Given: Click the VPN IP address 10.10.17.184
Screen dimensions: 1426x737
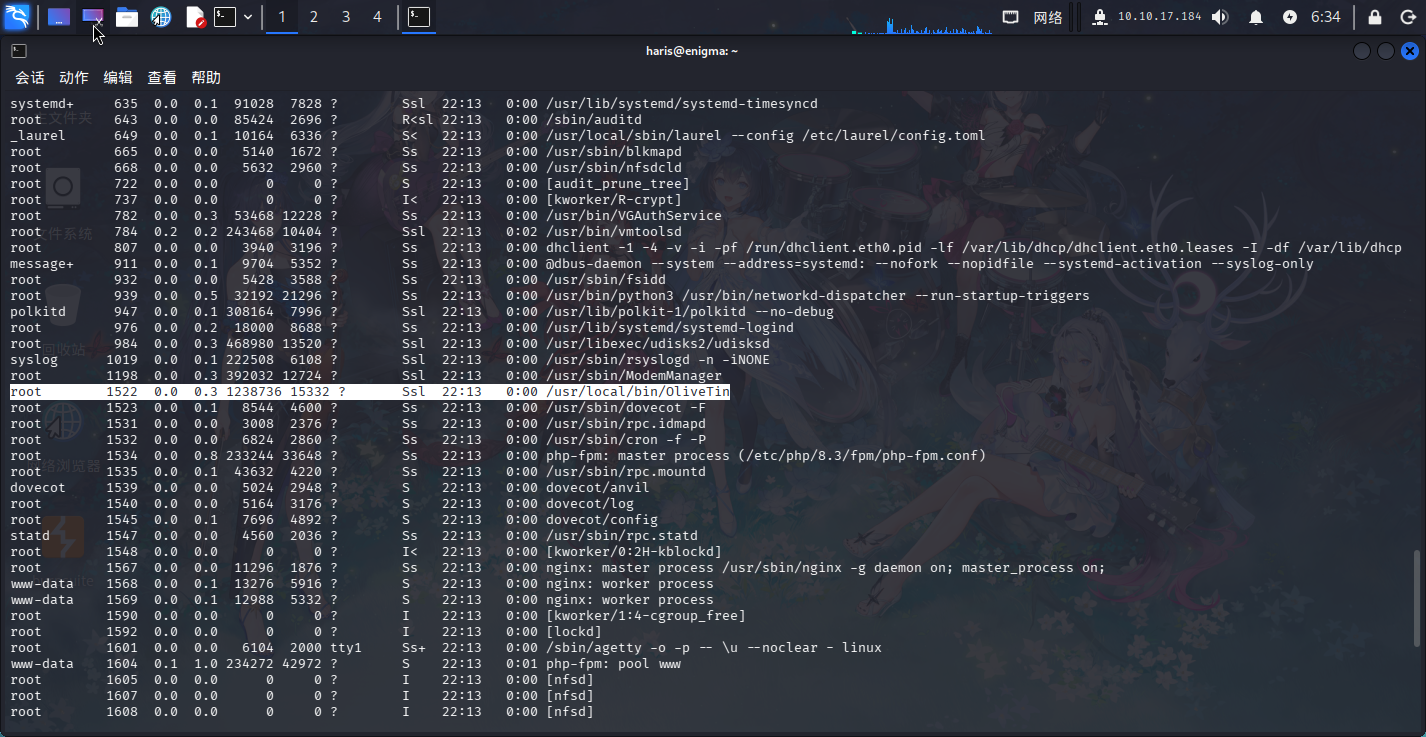Looking at the screenshot, I should click(1159, 17).
